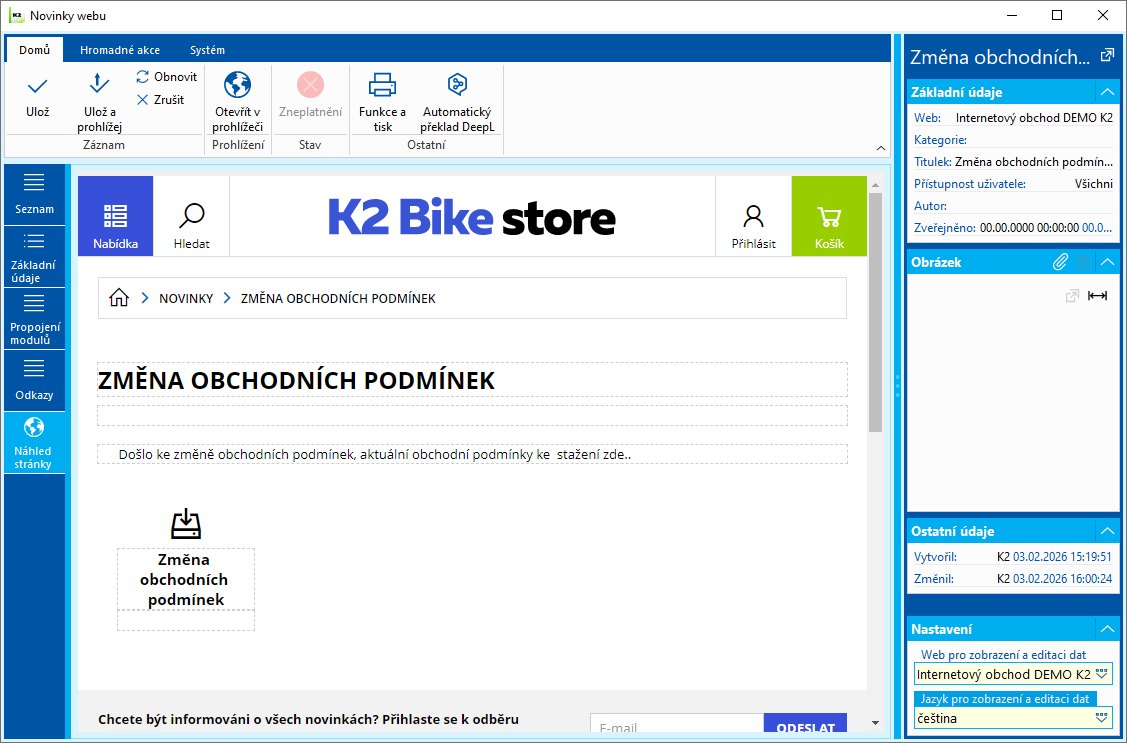The width and height of the screenshot is (1127, 743).
Task: Cancel changes with Zrušit
Action: (160, 100)
